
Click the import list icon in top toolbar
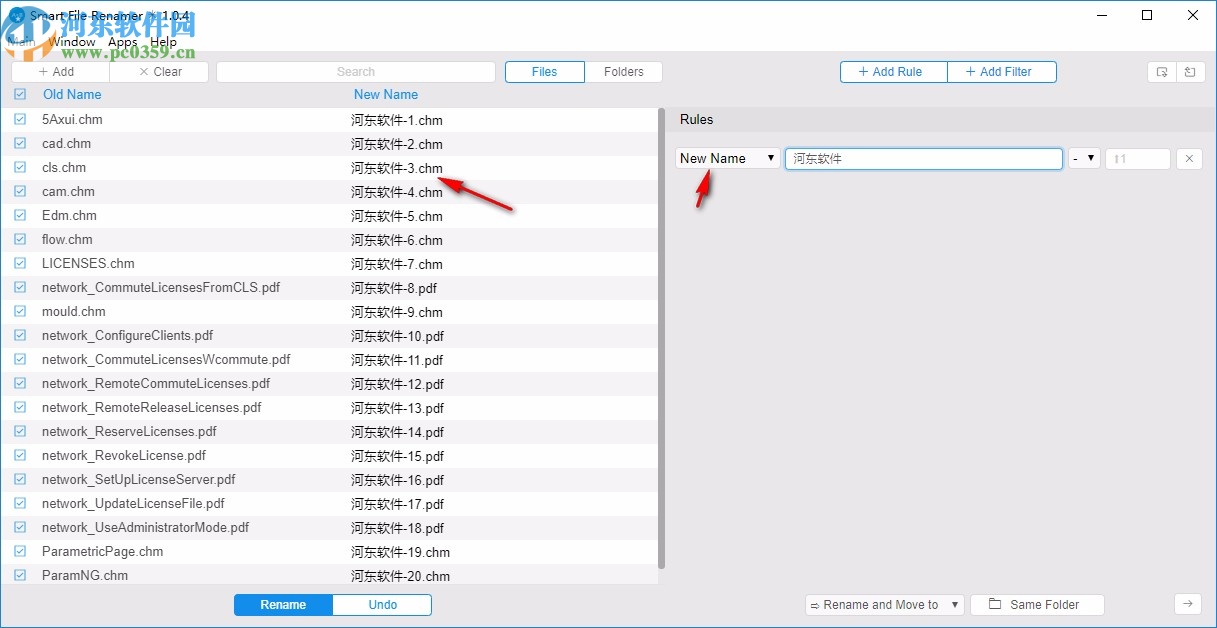click(x=1190, y=71)
